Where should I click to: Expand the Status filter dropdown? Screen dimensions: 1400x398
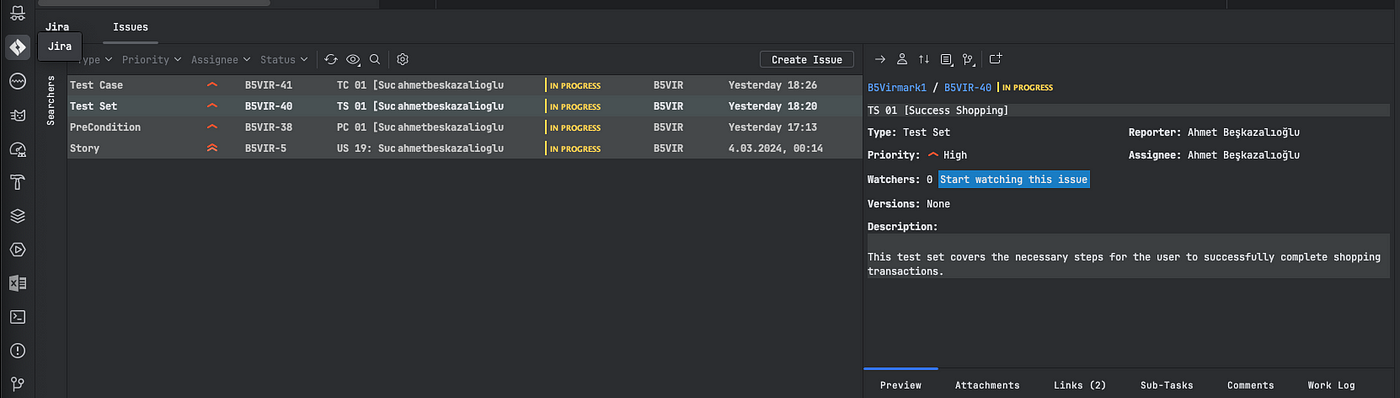pos(284,60)
